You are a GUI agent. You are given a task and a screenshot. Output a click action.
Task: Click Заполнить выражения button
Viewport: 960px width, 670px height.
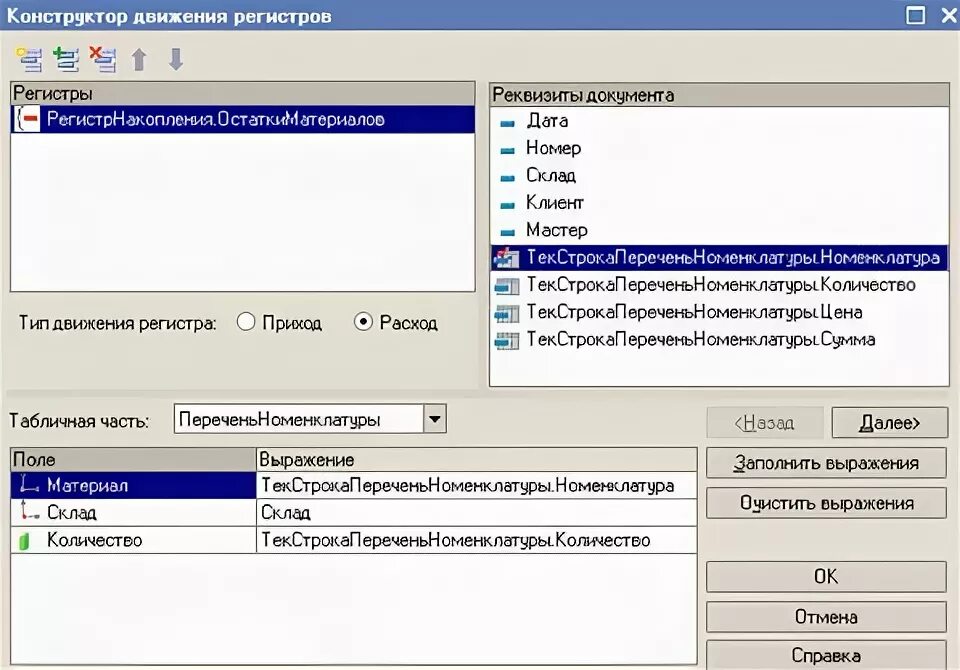[x=826, y=463]
